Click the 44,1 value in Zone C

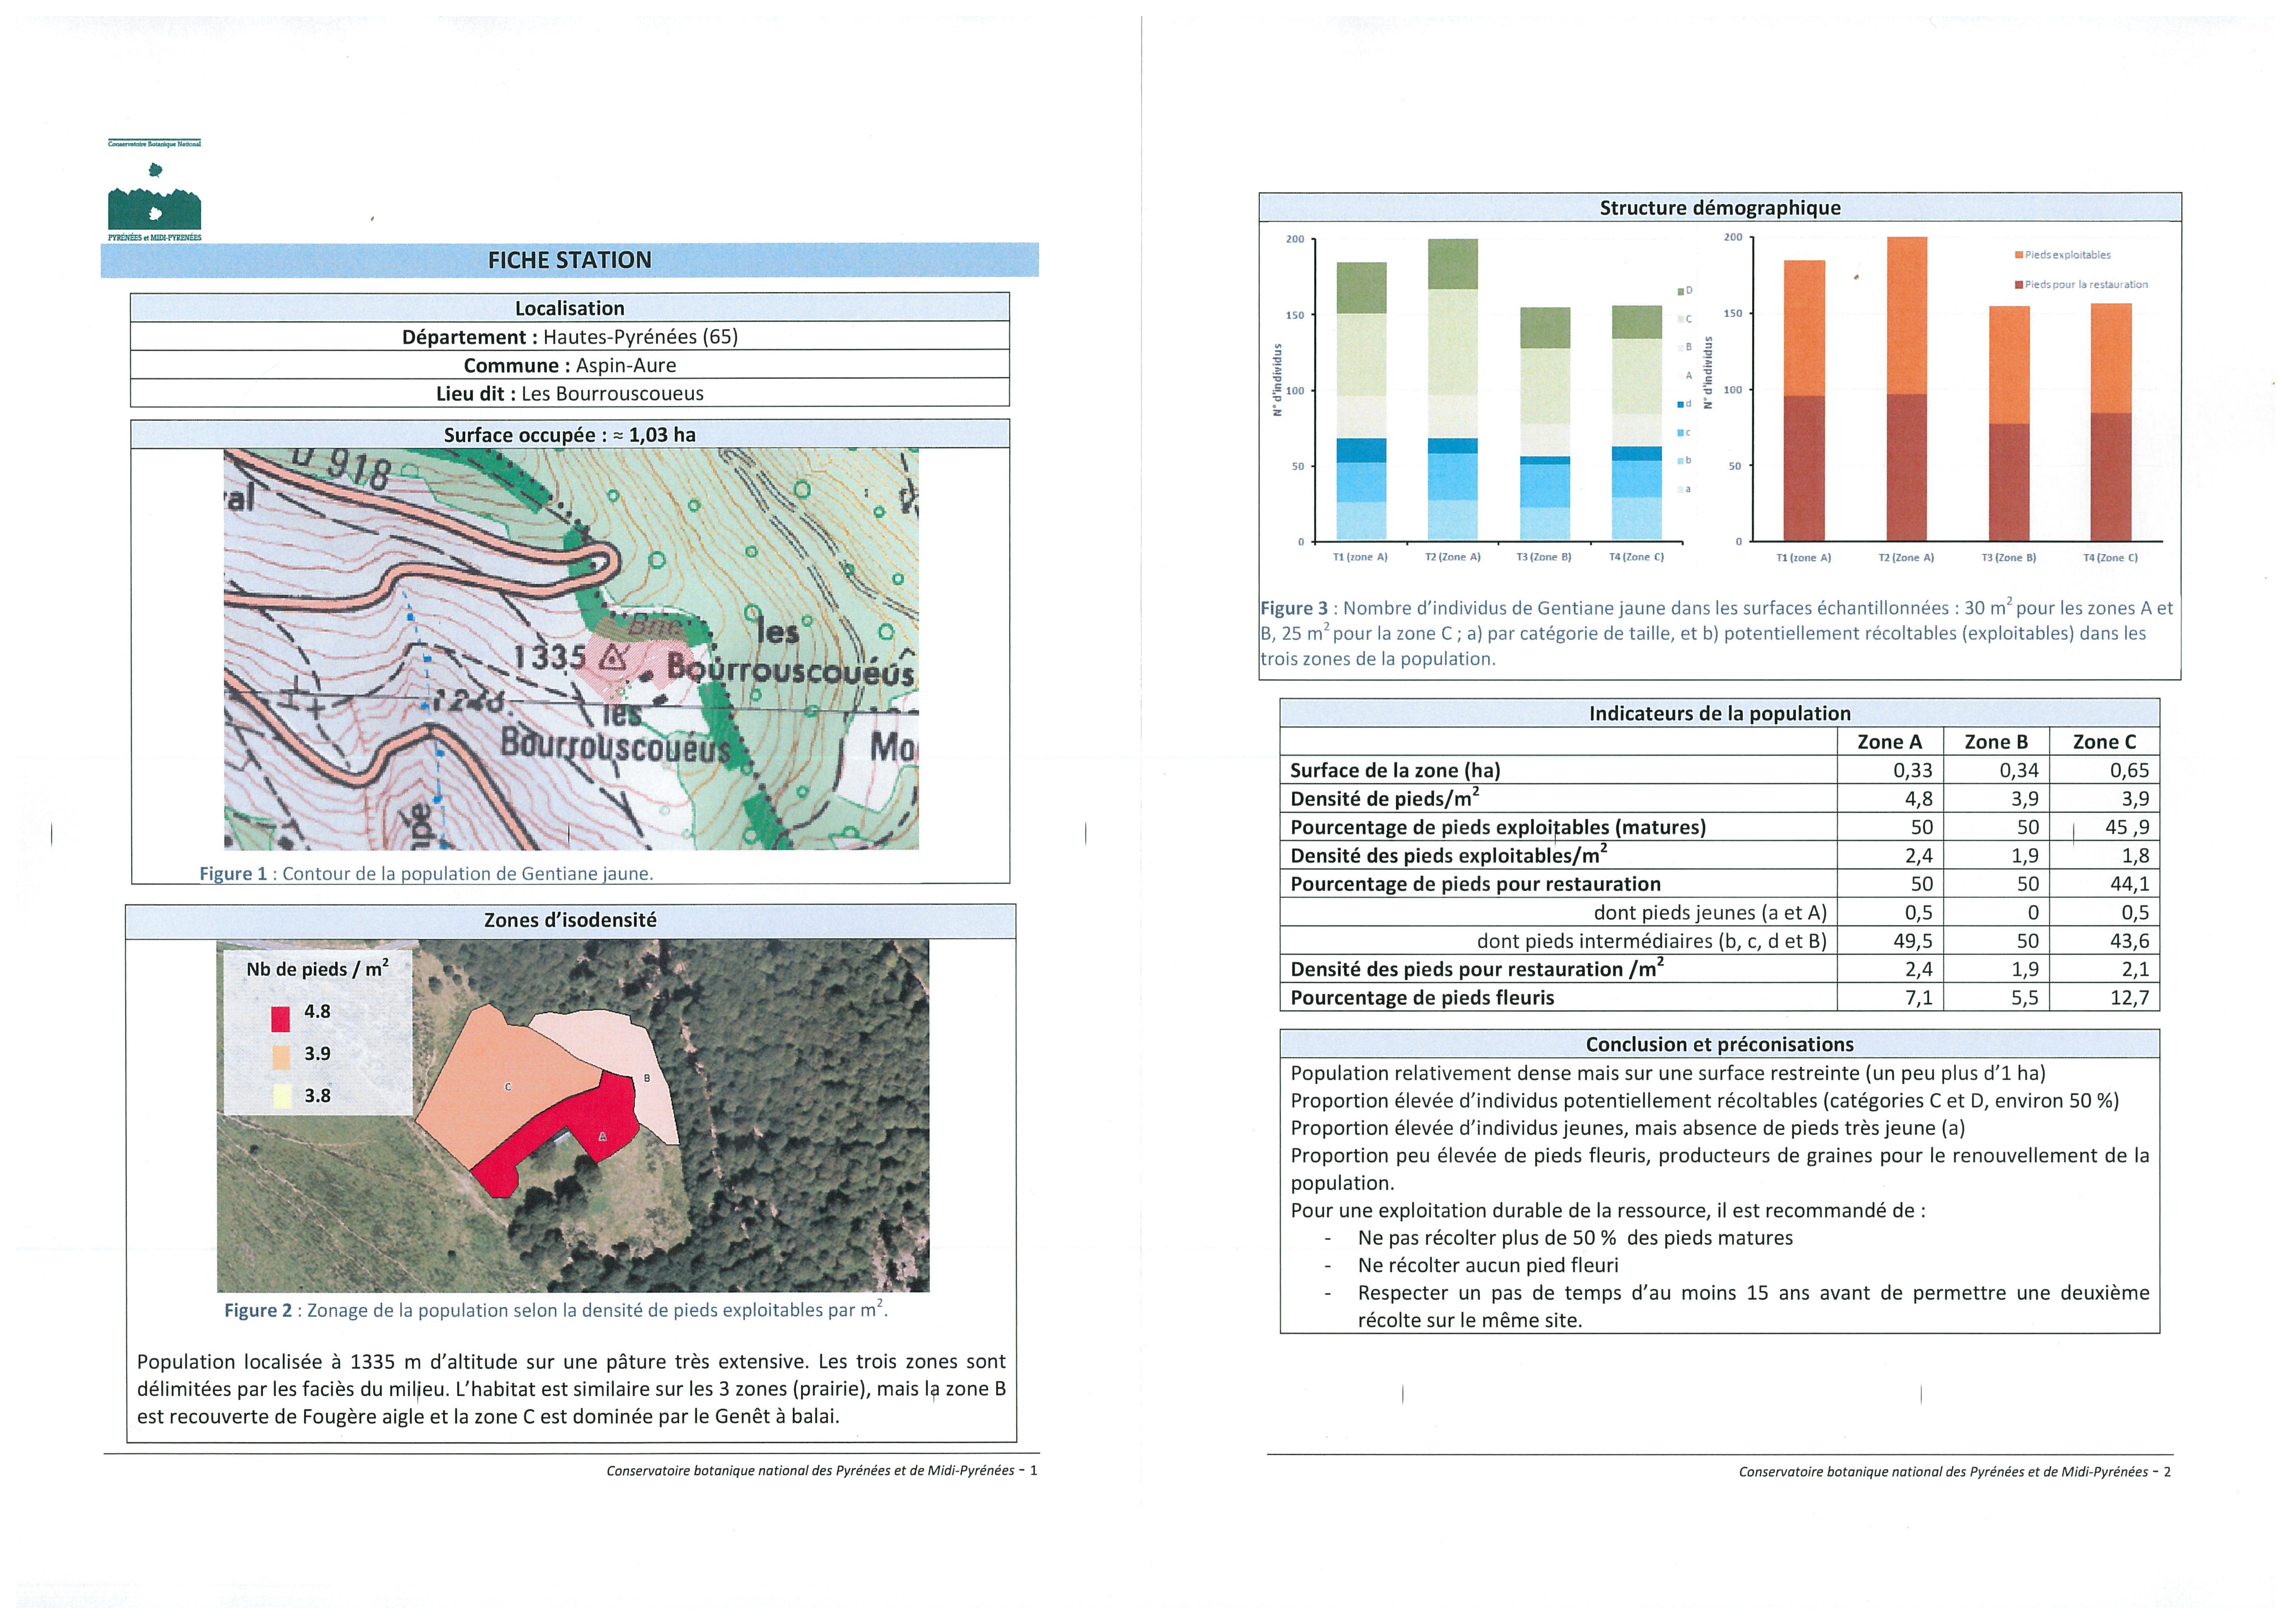coord(2130,884)
